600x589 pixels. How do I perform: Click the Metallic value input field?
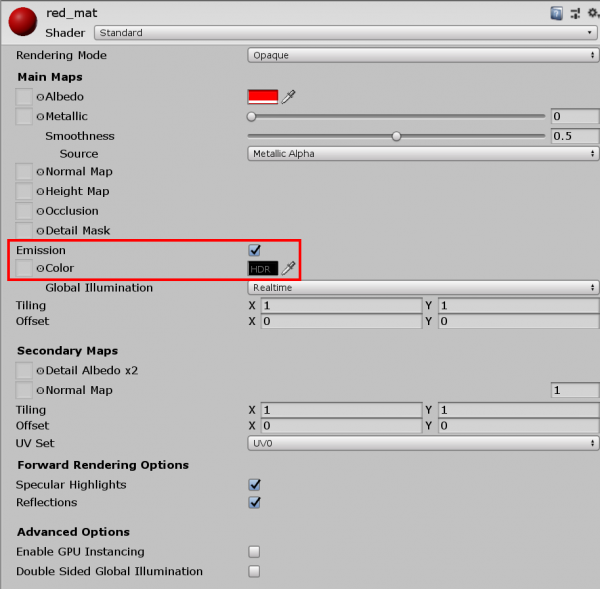(x=575, y=117)
